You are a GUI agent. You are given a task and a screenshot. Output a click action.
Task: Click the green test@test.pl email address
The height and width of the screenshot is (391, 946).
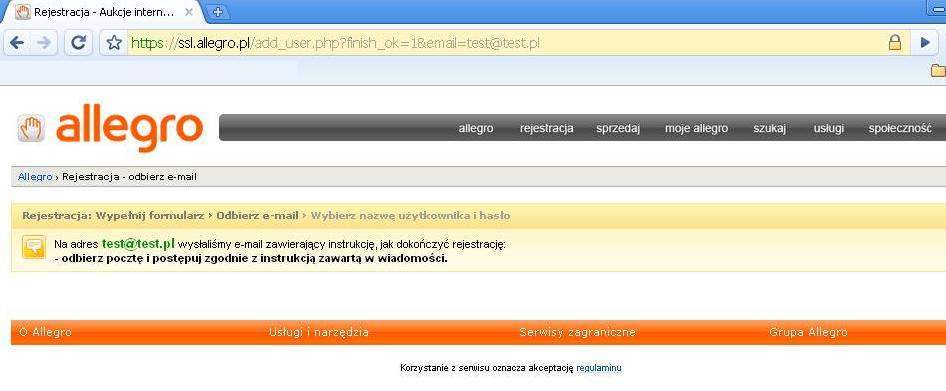pyautogui.click(x=138, y=244)
